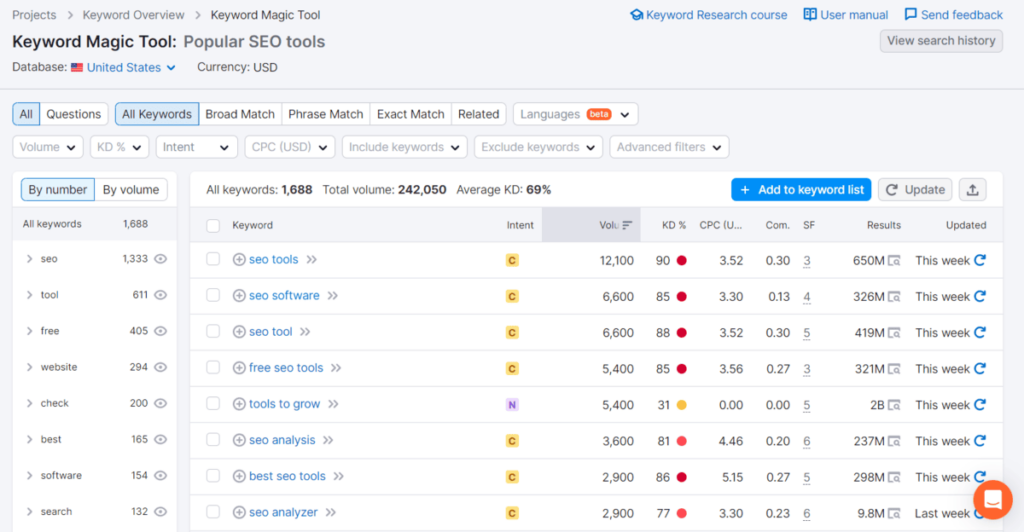Click the Send feedback link
Screen dimensions: 1024x532
(953, 15)
